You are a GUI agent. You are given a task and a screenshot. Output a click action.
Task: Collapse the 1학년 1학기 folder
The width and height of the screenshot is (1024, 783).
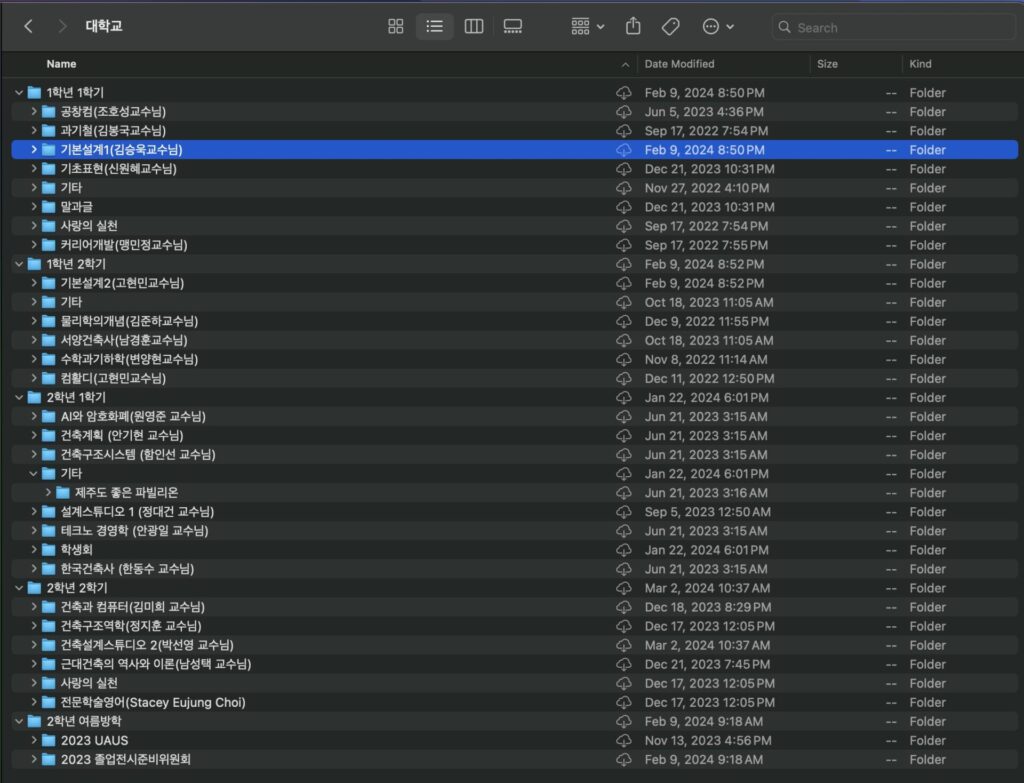pos(19,93)
